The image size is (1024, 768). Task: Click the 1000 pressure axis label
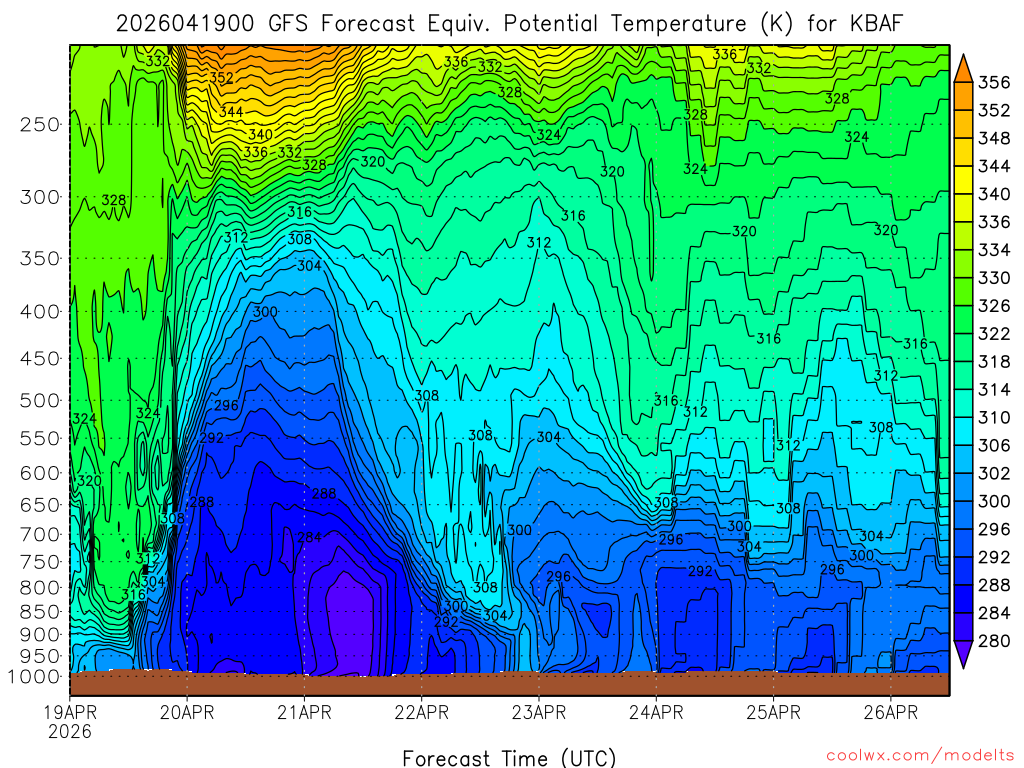tap(33, 677)
